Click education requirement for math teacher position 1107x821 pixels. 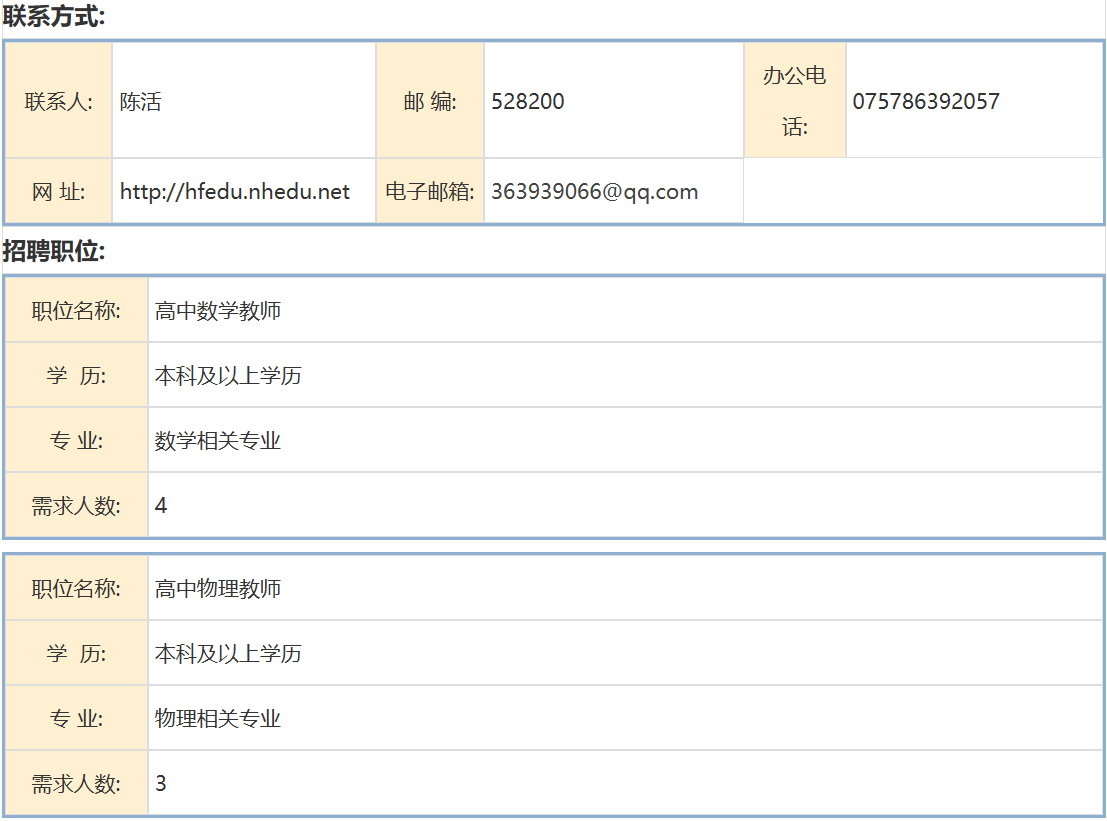point(228,376)
